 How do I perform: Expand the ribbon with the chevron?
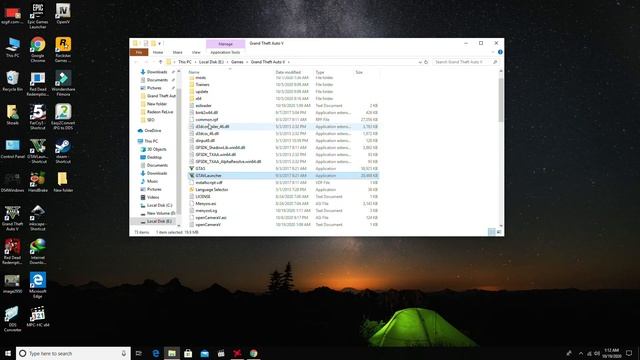[493, 52]
